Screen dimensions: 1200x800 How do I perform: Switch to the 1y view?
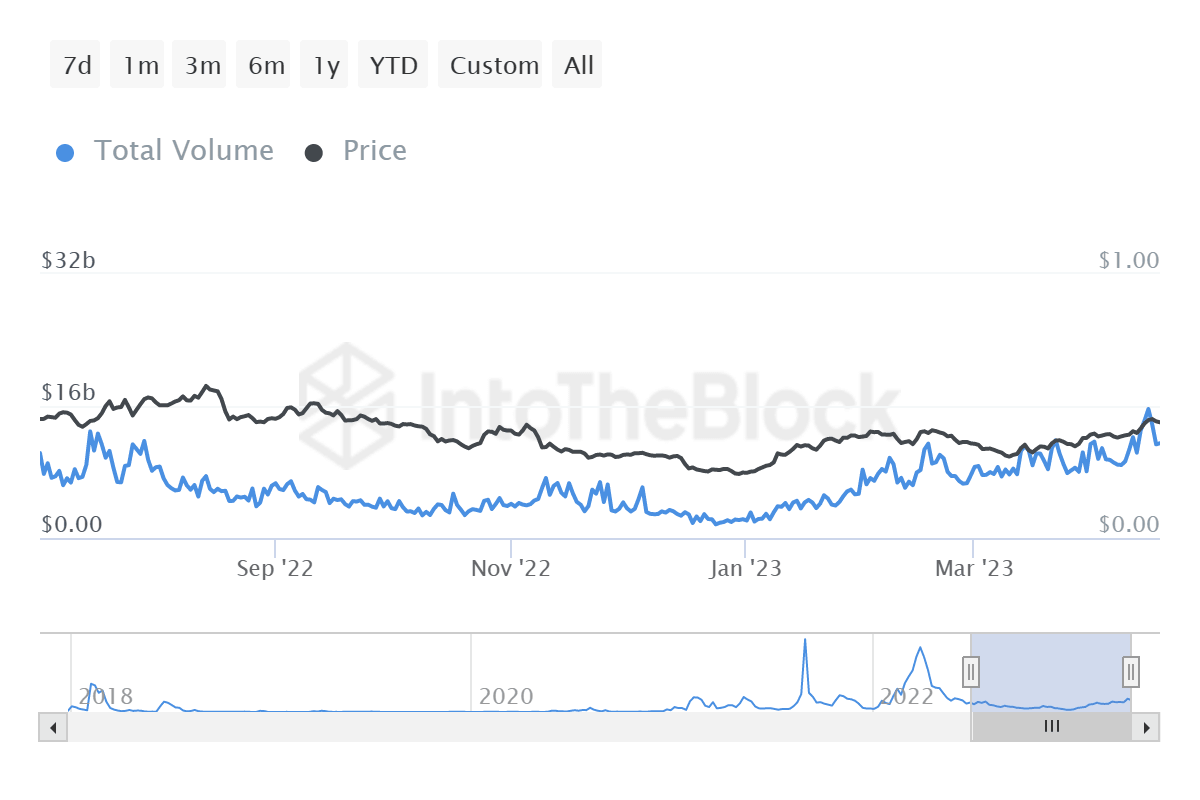pos(323,64)
